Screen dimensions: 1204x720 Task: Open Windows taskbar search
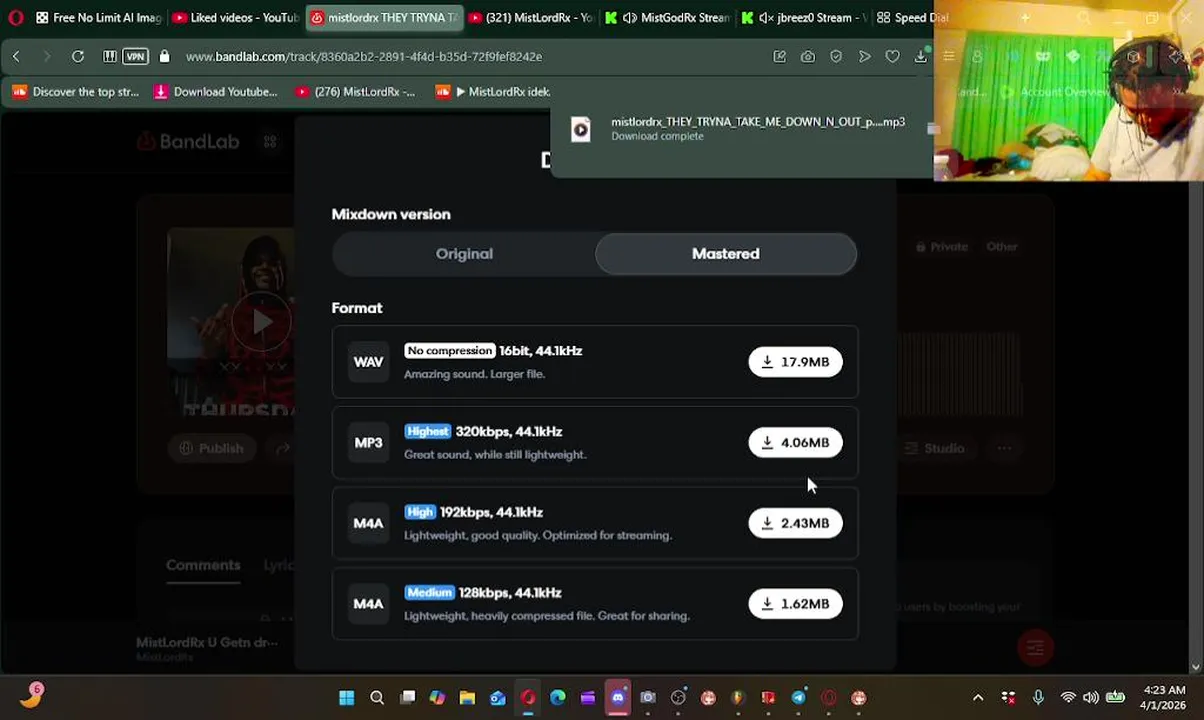tap(377, 698)
